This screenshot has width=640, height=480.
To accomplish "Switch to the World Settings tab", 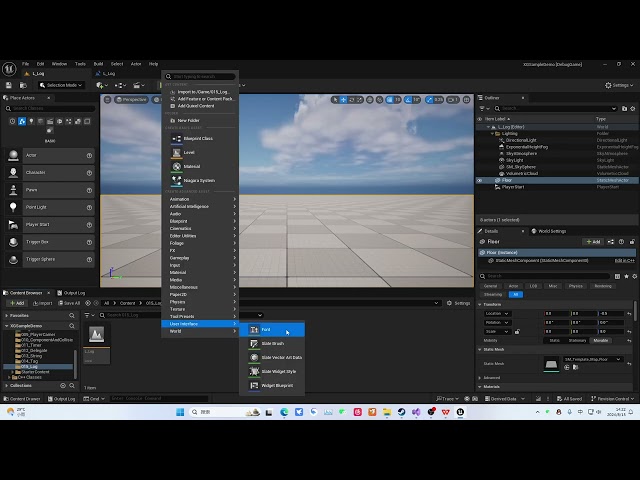I will (549, 231).
